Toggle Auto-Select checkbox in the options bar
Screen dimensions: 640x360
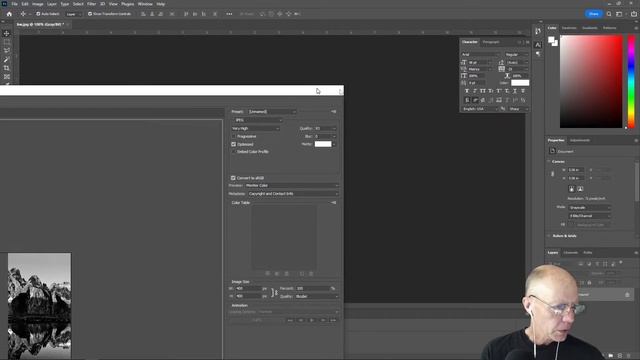pyautogui.click(x=38, y=14)
